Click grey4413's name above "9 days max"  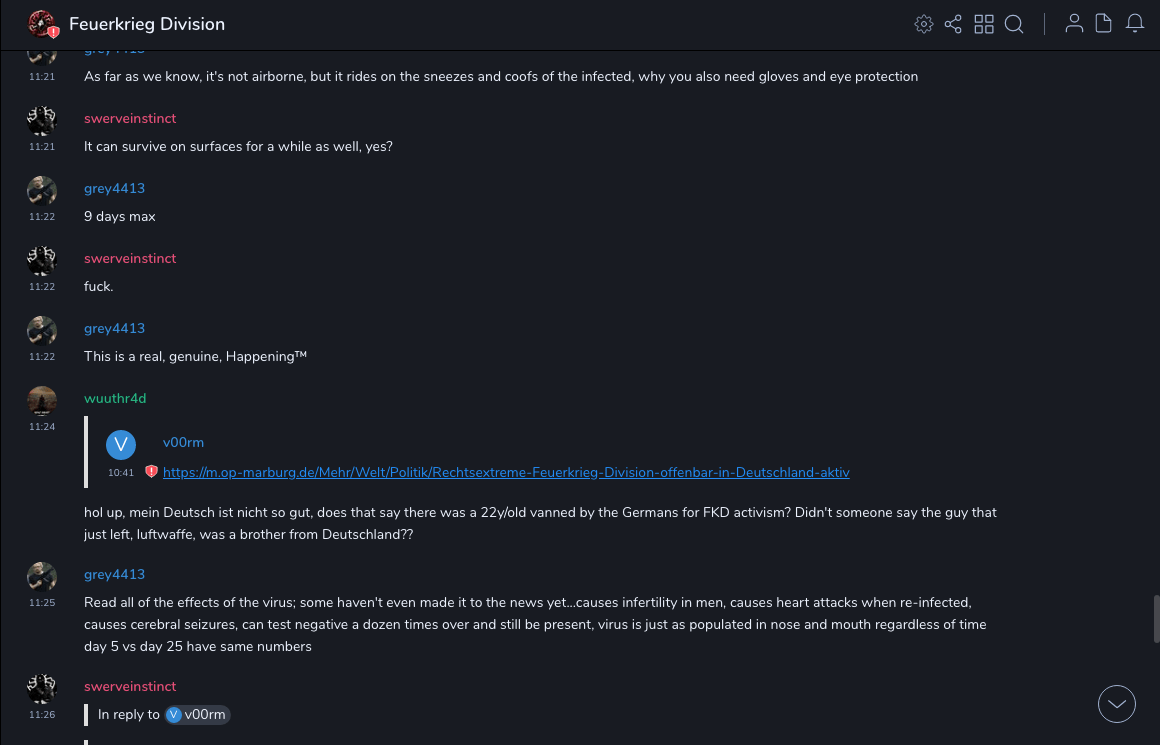(114, 188)
